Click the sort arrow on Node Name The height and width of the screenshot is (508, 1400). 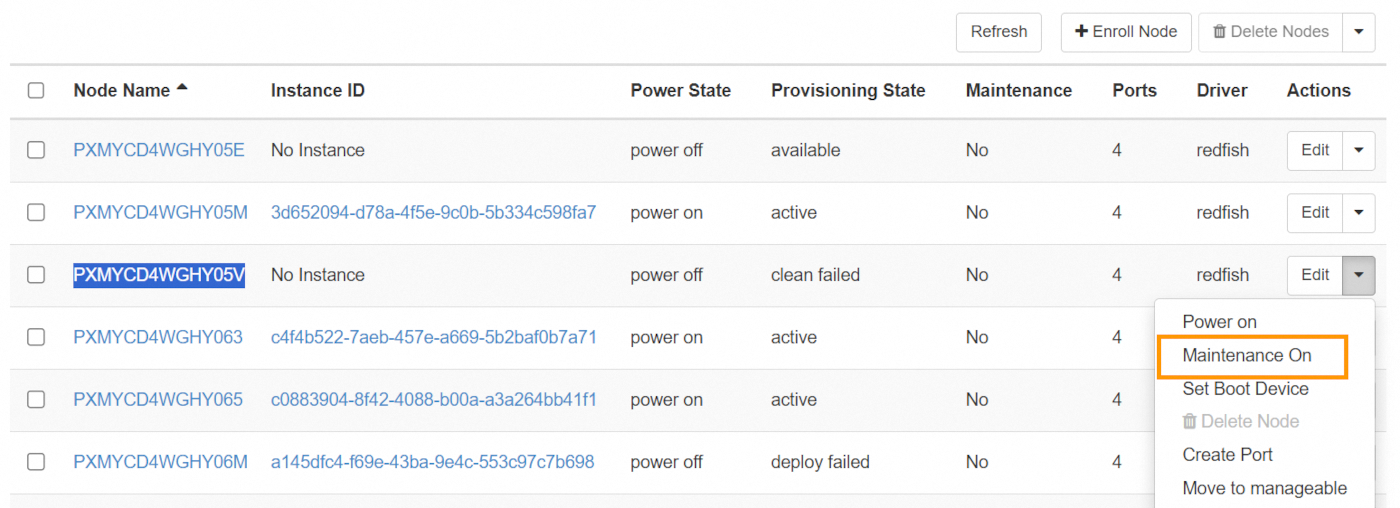(182, 88)
